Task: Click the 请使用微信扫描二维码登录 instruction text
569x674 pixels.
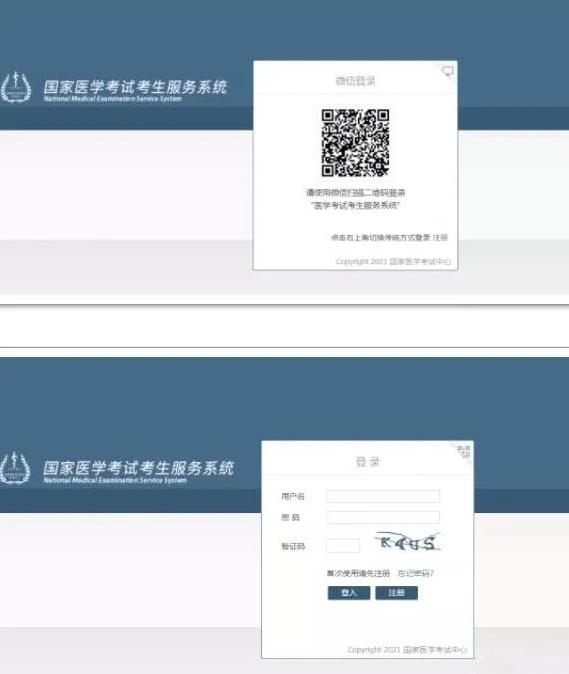Action: tap(355, 193)
